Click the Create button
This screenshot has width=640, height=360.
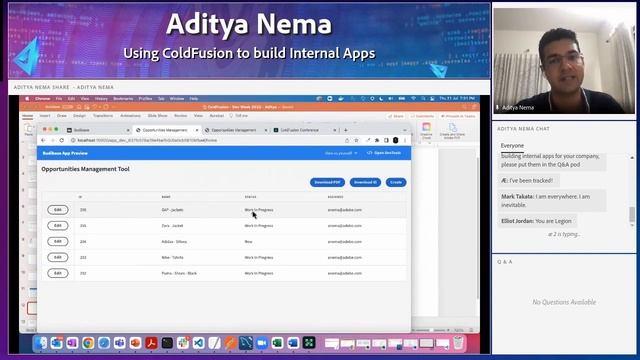[x=396, y=182]
